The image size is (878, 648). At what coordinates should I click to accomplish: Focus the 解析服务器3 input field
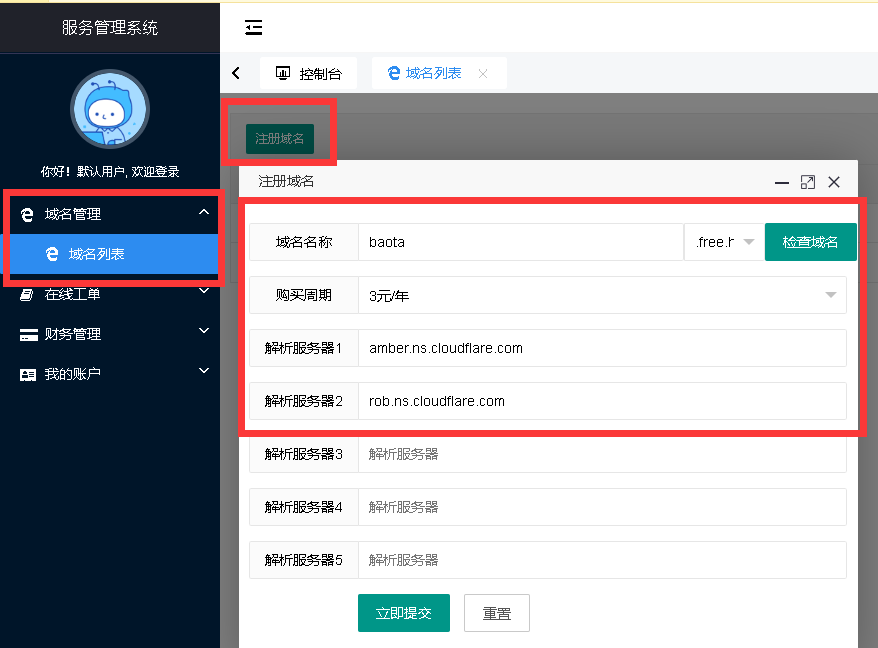602,454
